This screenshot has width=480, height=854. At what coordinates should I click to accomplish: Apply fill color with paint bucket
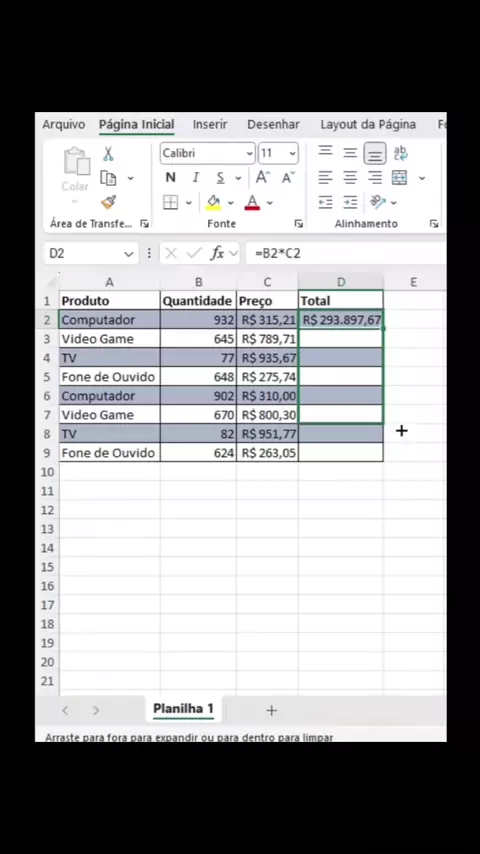coord(214,203)
